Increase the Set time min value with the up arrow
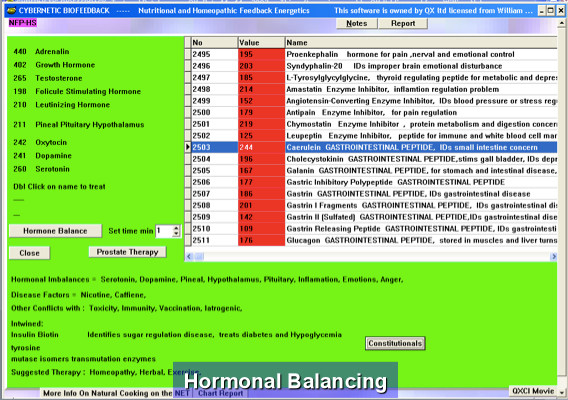 (x=176, y=228)
